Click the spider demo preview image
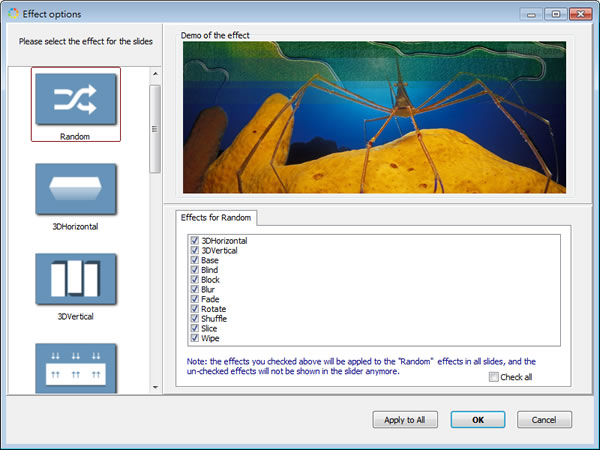Screen dimensions: 600x450 click(x=374, y=117)
